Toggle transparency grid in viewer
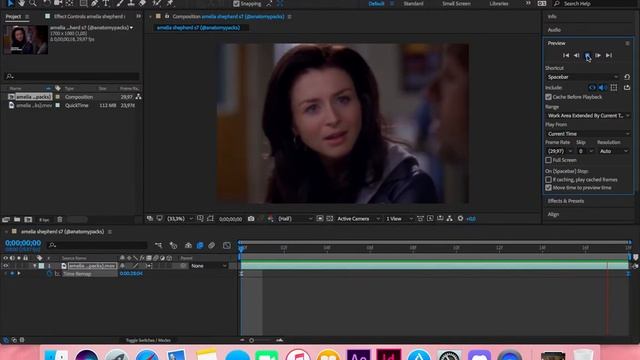 tap(330, 219)
